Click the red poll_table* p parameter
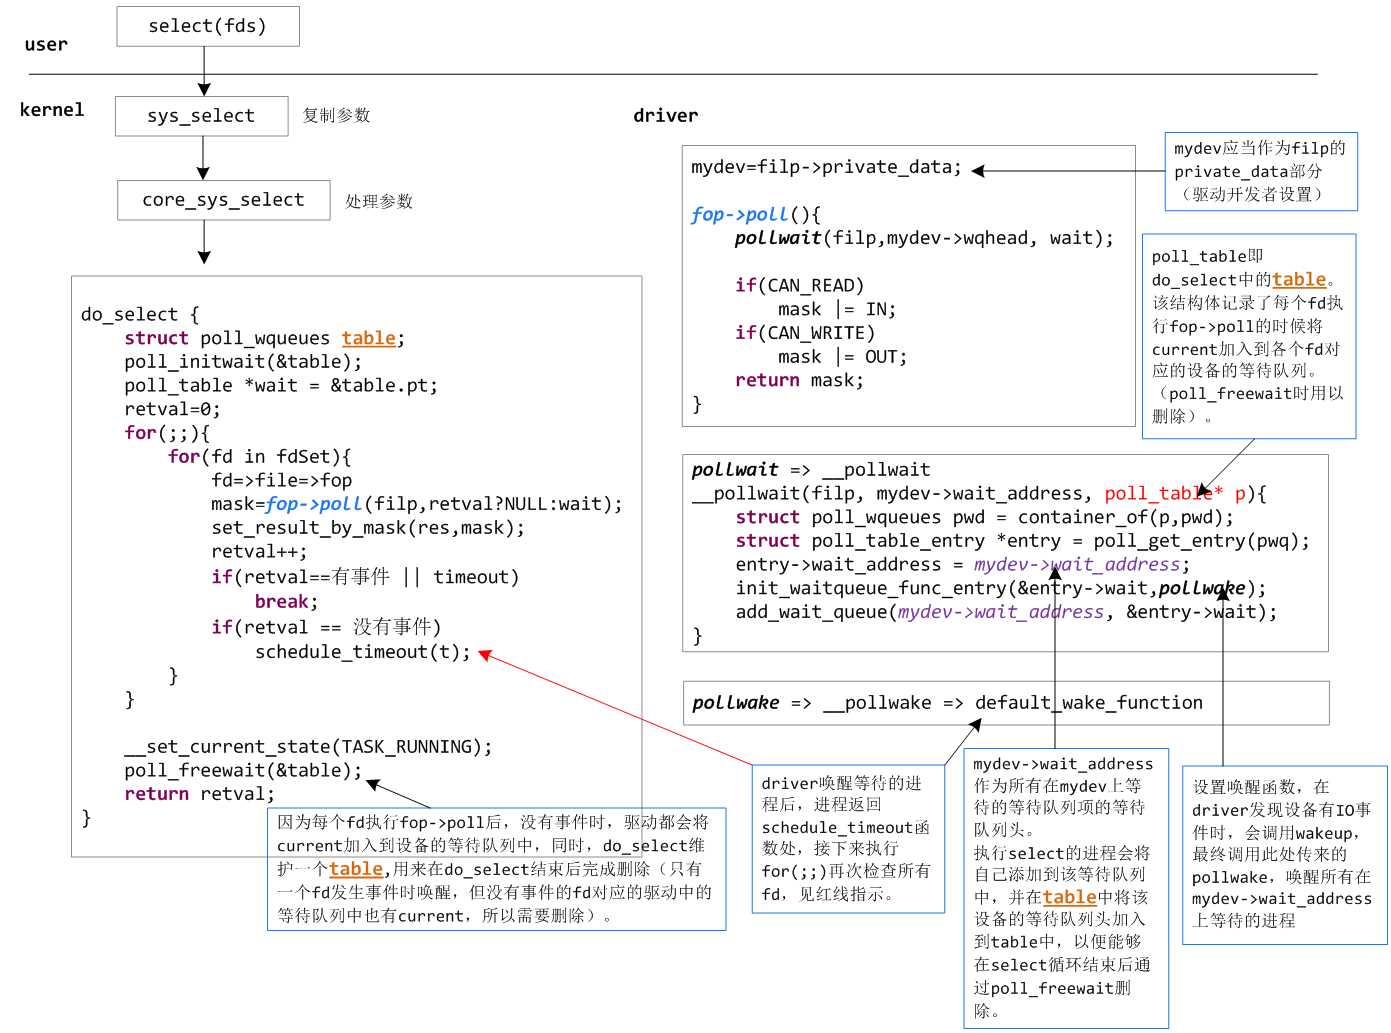This screenshot has width=1391, height=1033. [x=1175, y=494]
